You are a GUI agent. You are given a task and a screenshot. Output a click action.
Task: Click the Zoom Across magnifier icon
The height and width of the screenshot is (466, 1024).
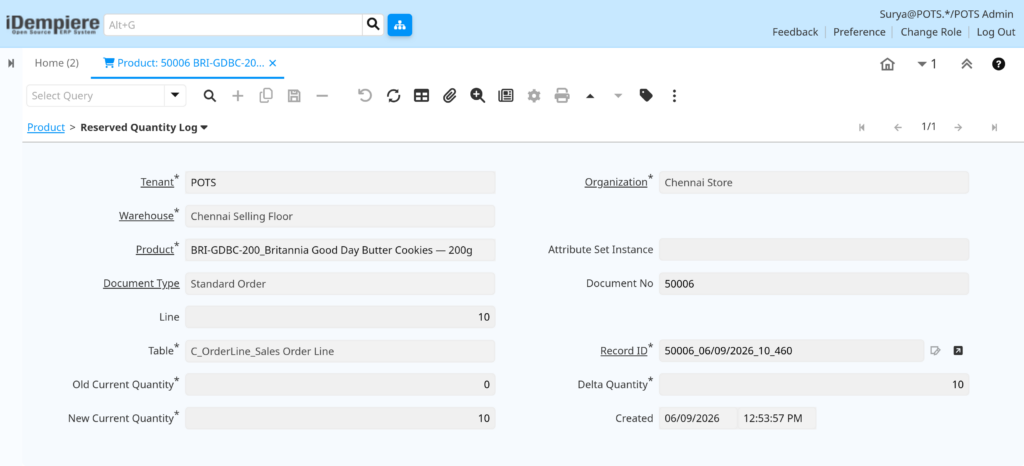[x=477, y=96]
